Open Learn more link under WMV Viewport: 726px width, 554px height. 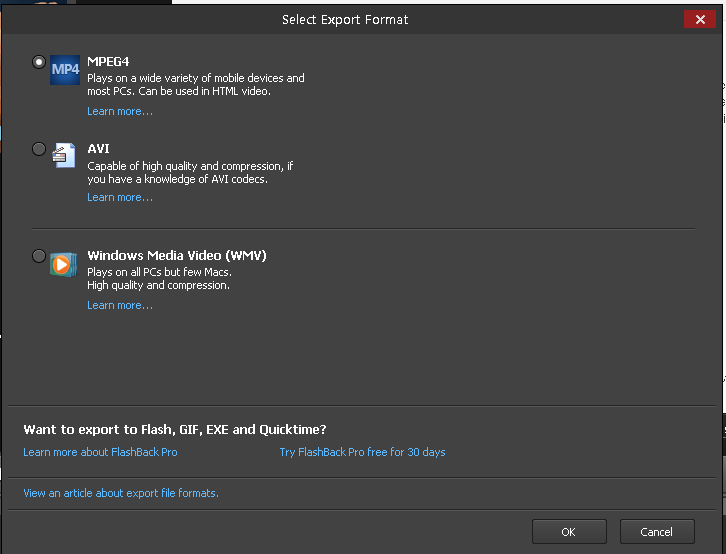[120, 305]
